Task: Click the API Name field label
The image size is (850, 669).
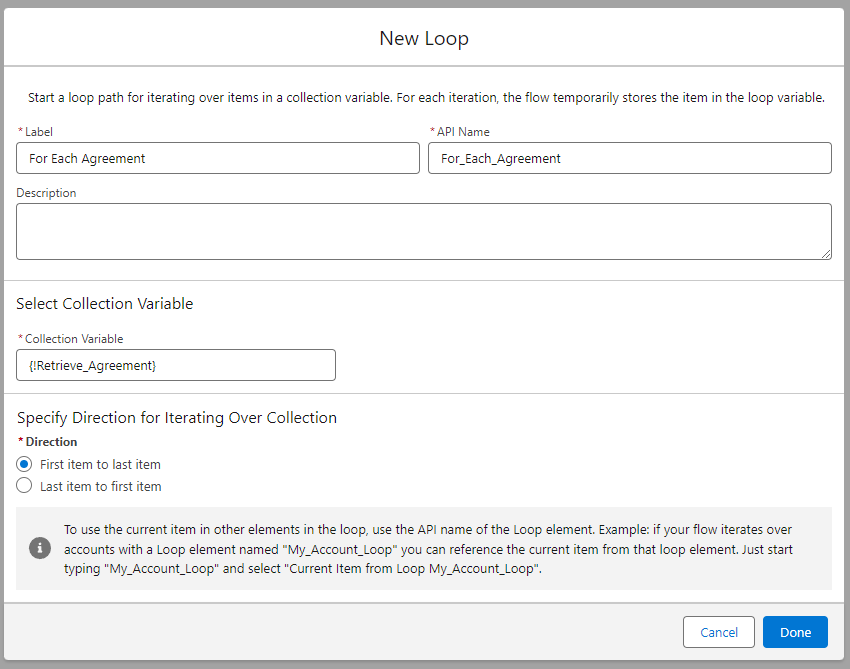Action: coord(460,132)
